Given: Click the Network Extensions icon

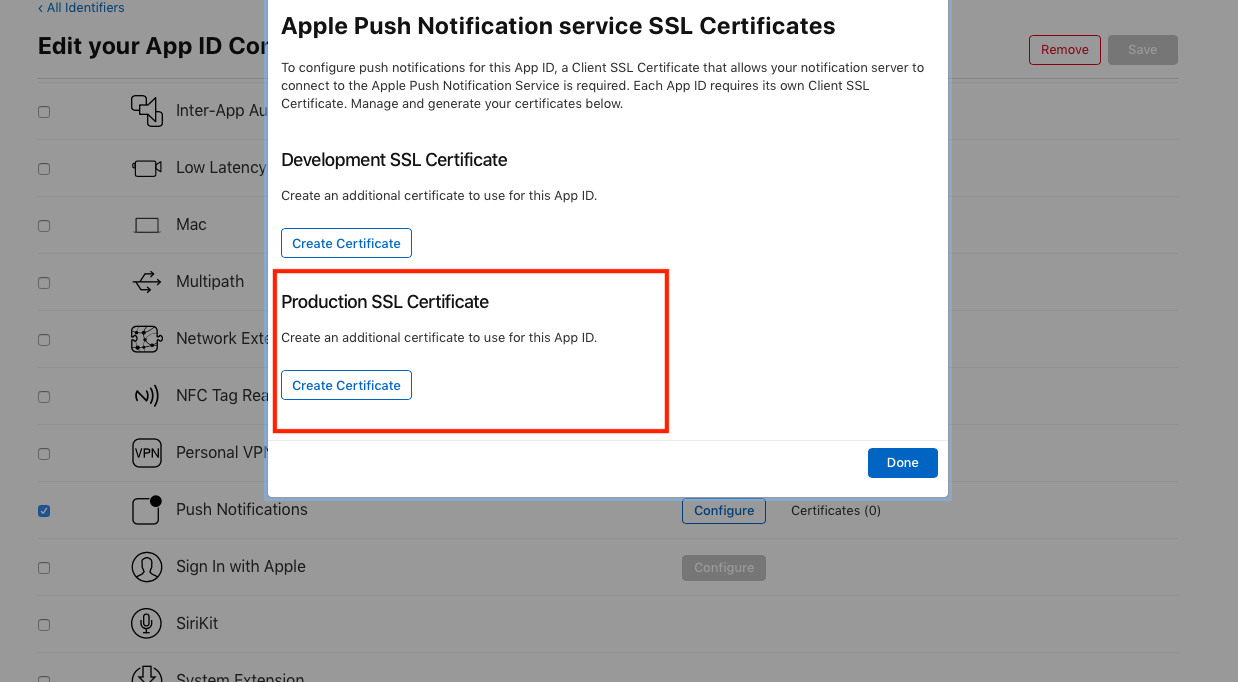Looking at the screenshot, I should 147,339.
